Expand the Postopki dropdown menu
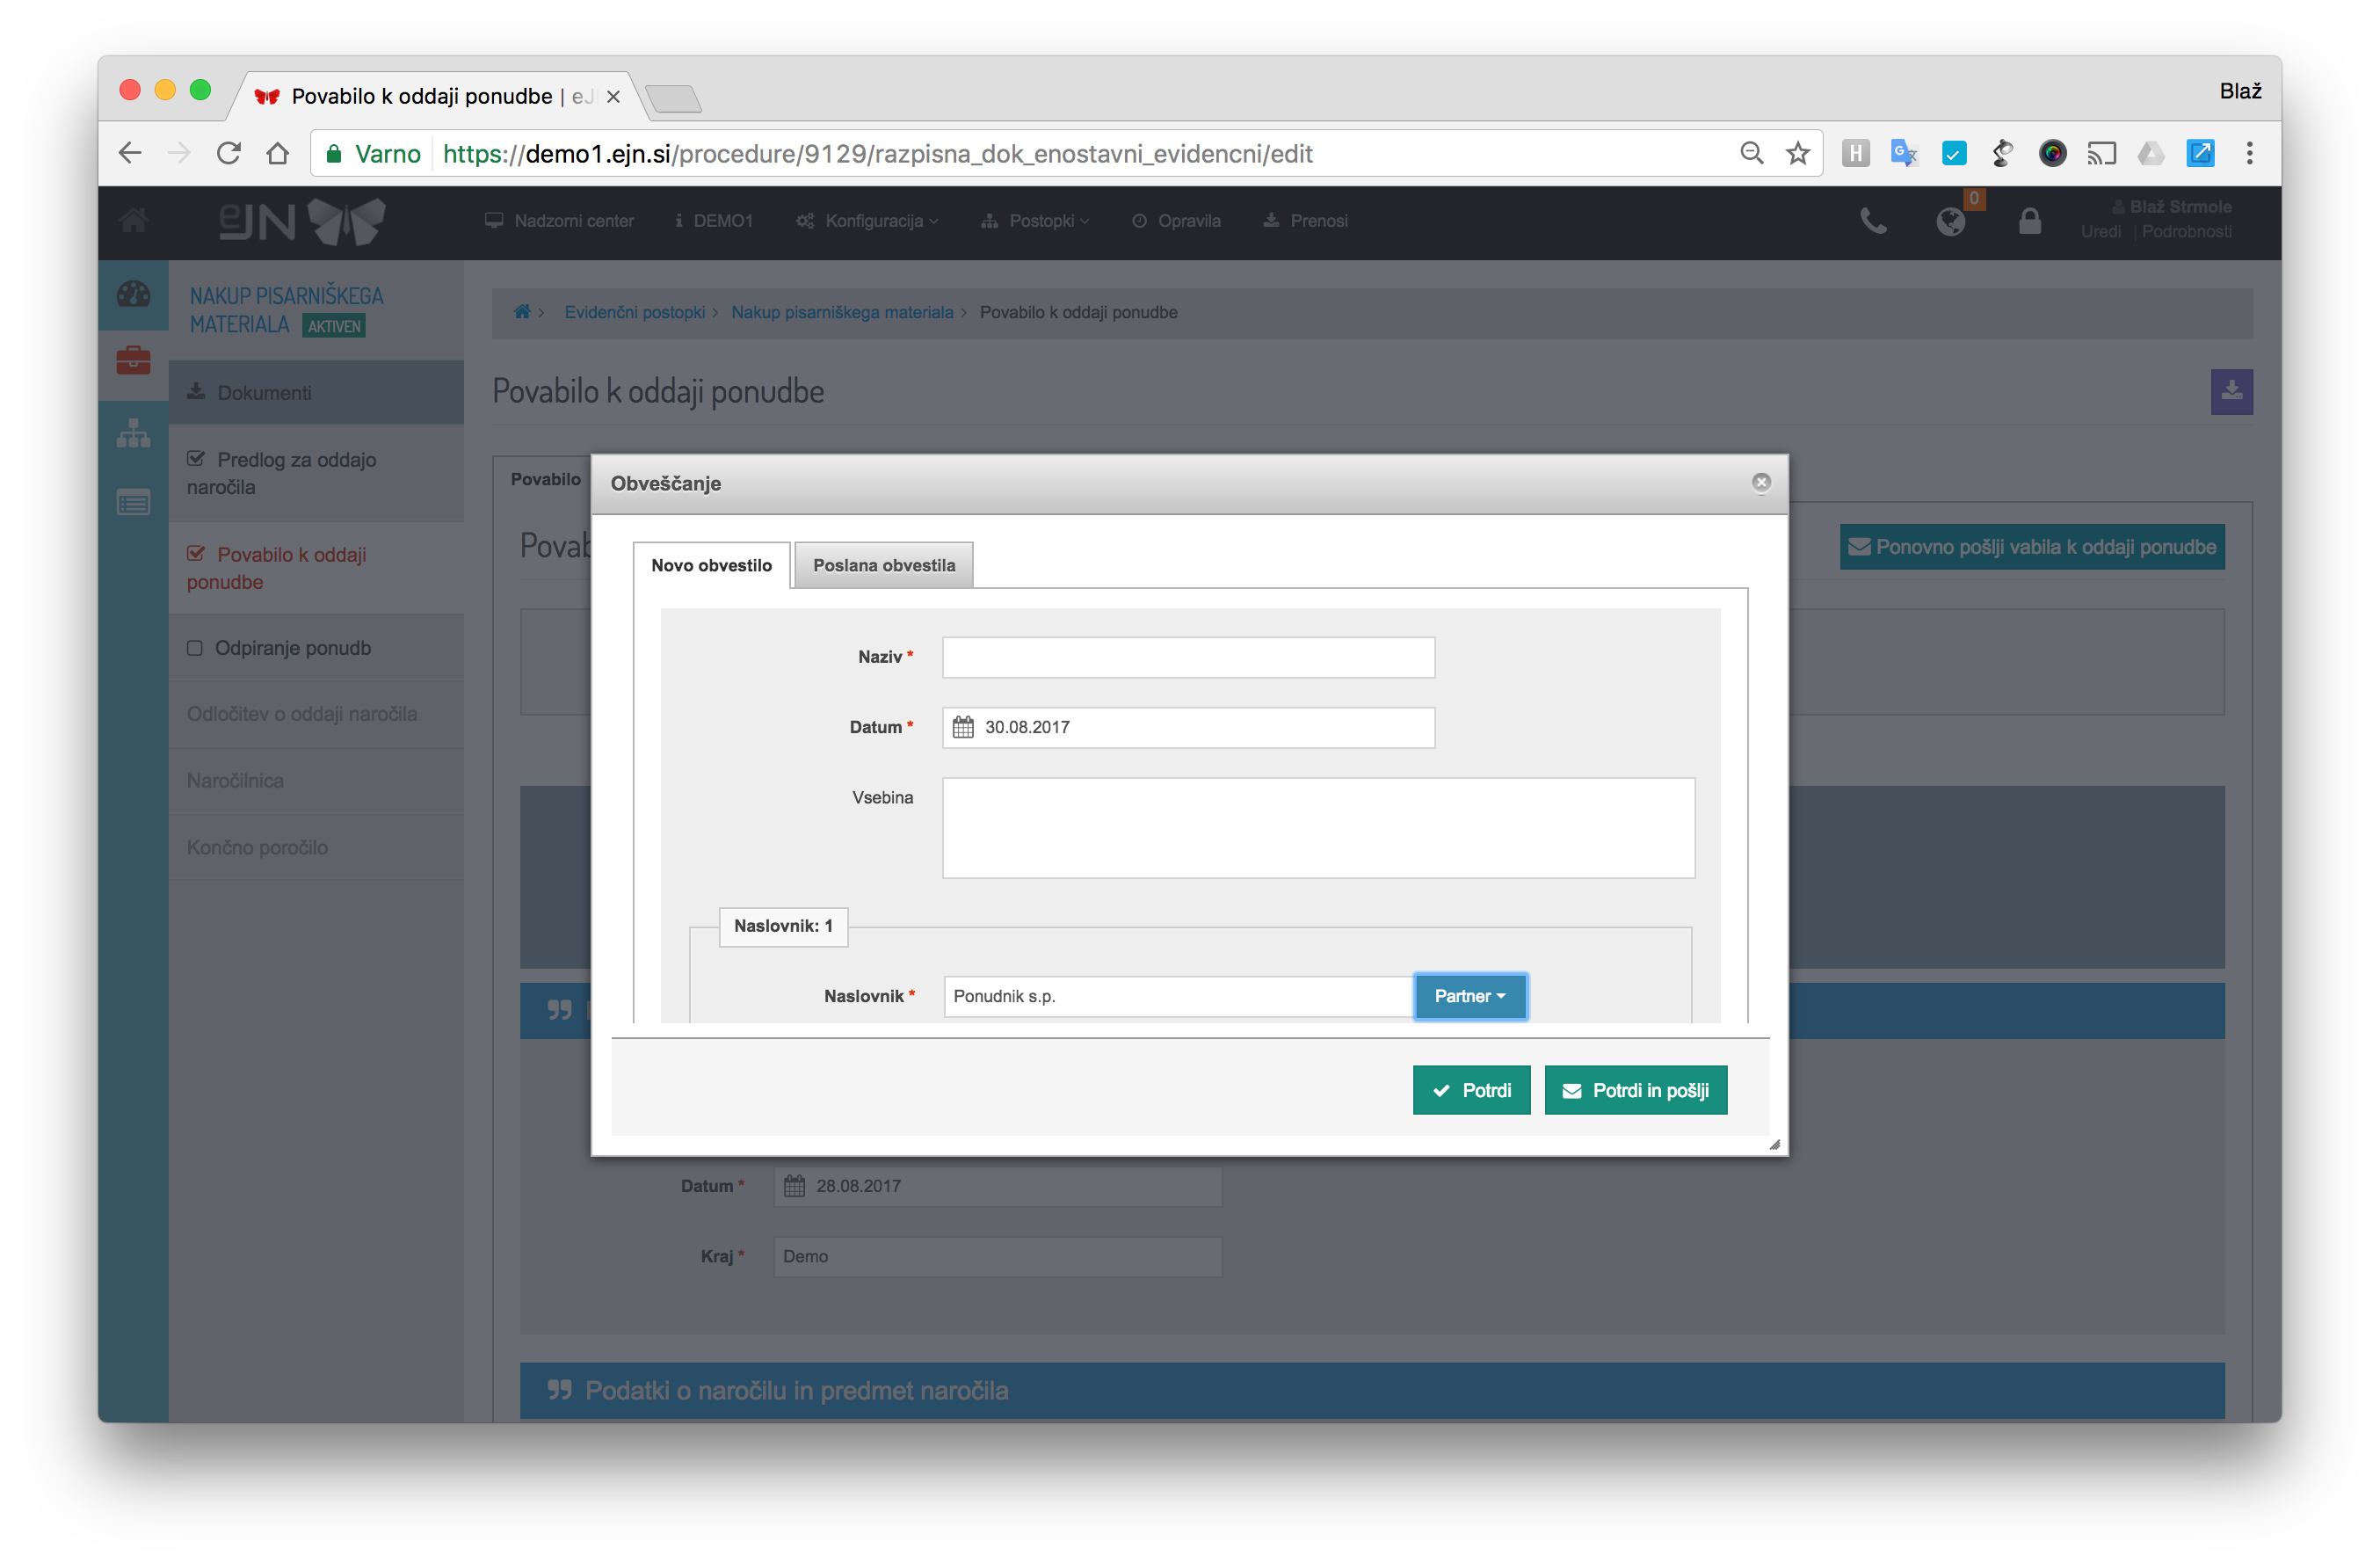 tap(1035, 221)
